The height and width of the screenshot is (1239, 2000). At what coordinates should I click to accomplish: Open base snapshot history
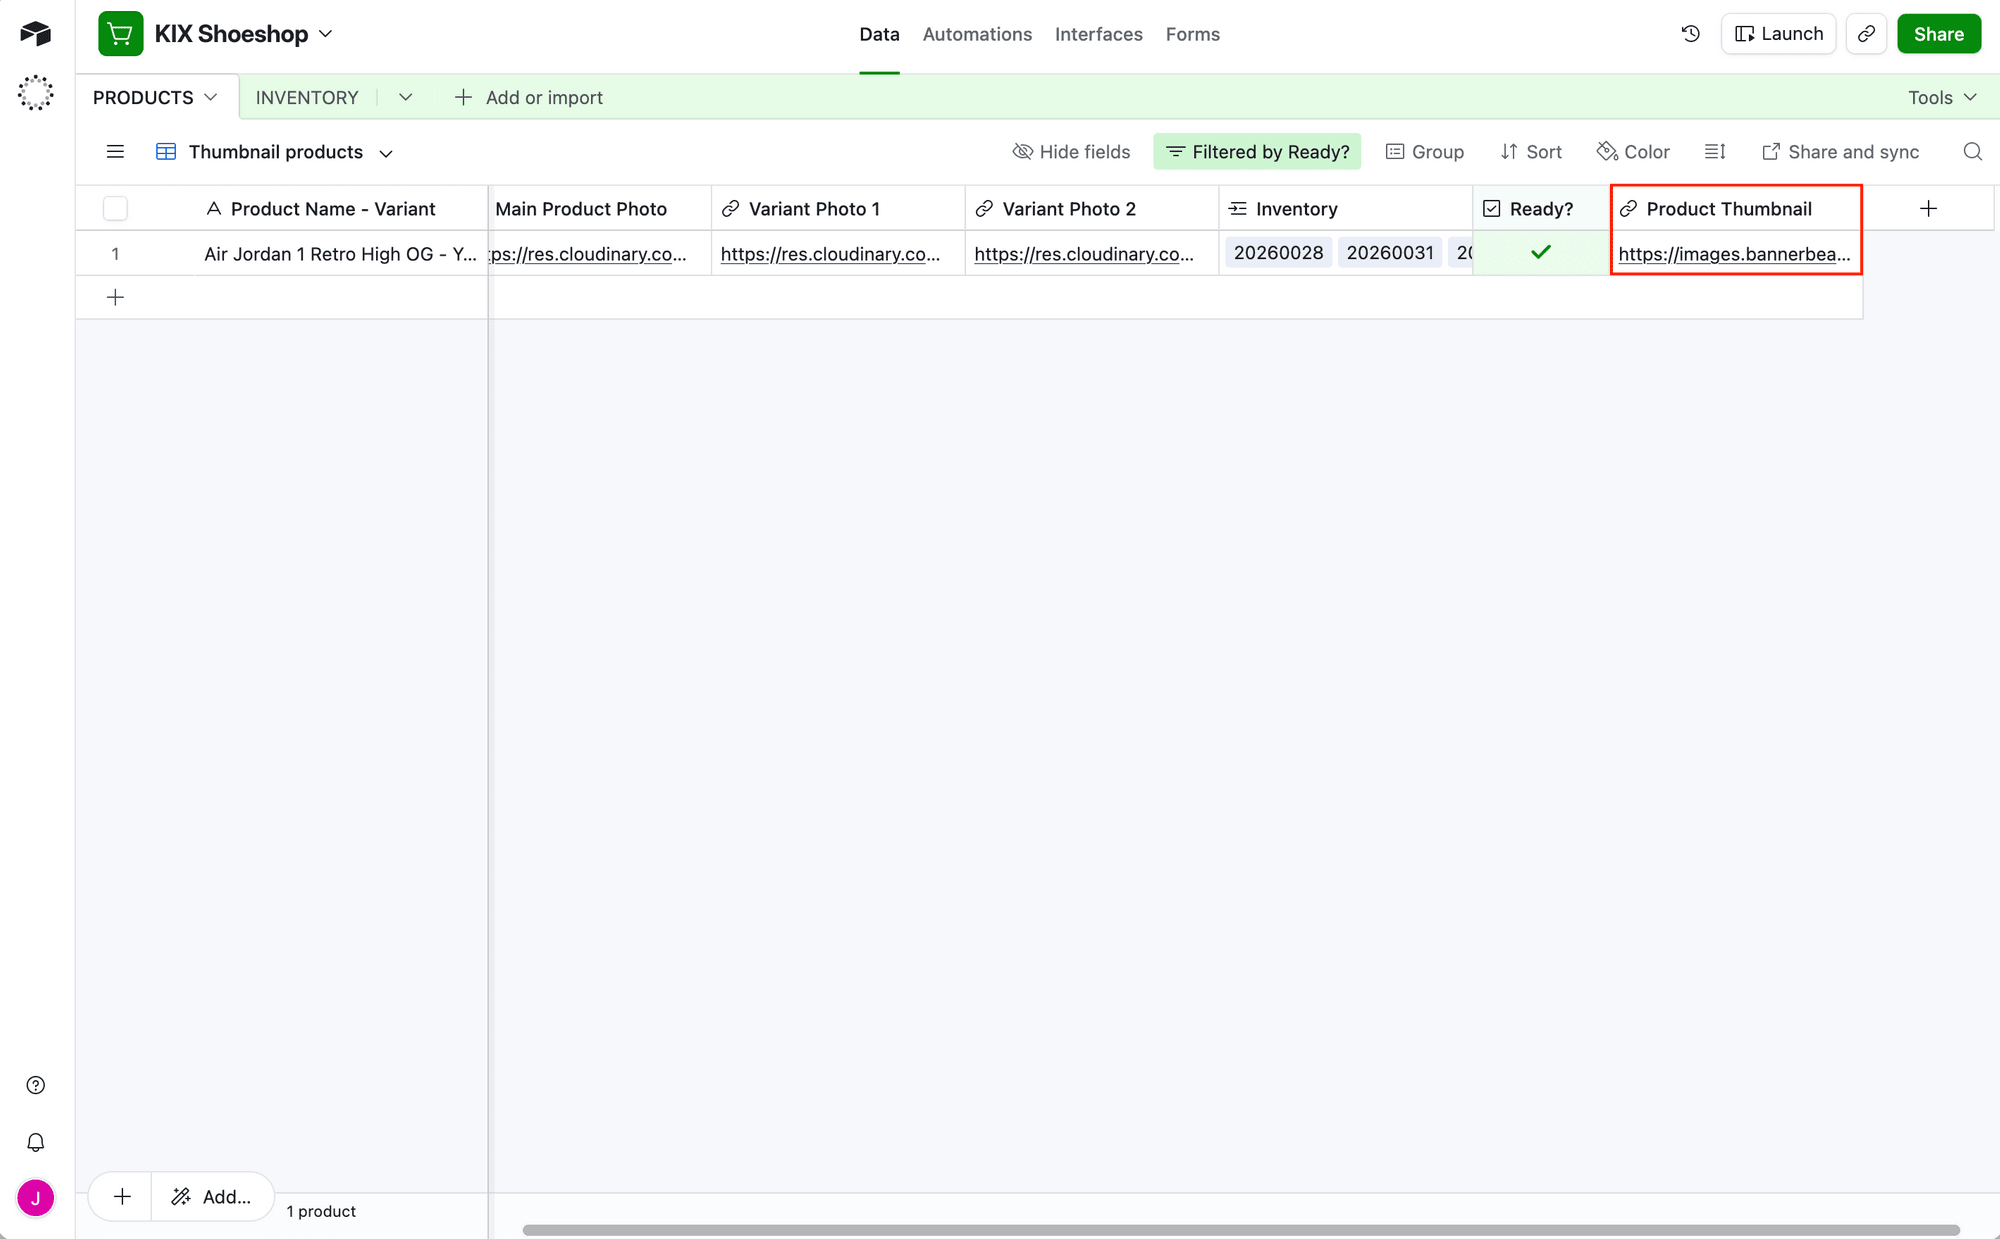[x=1690, y=33]
